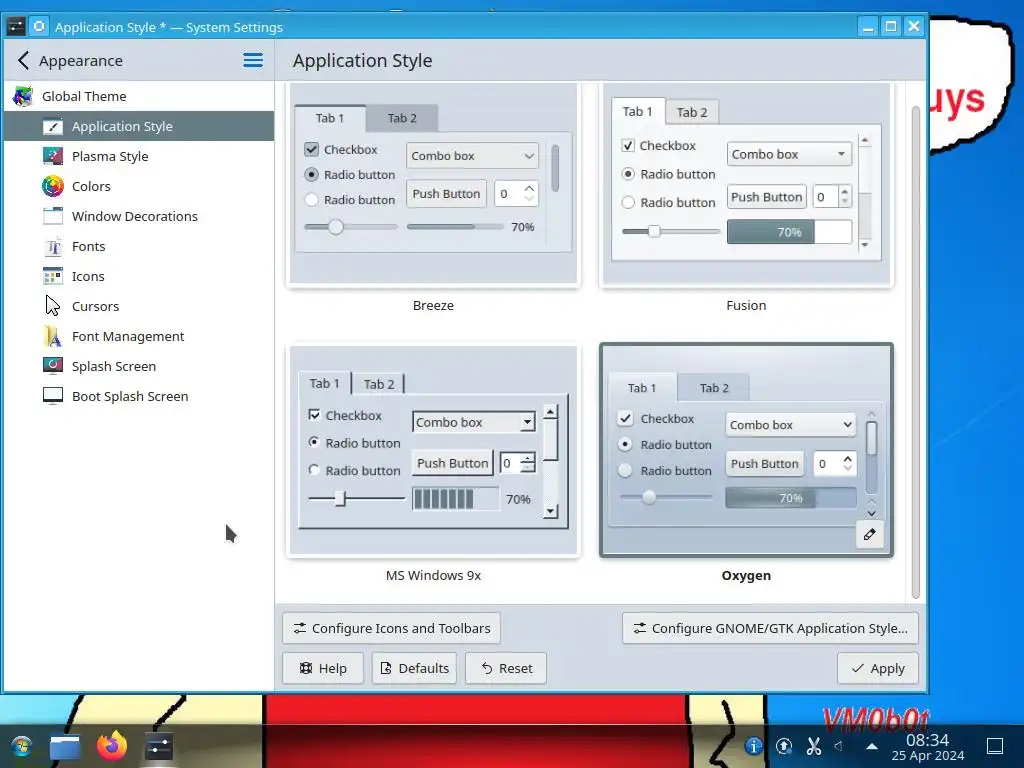The image size is (1024, 768).
Task: Select Tab 1 in Fusion preview
Action: (x=637, y=112)
